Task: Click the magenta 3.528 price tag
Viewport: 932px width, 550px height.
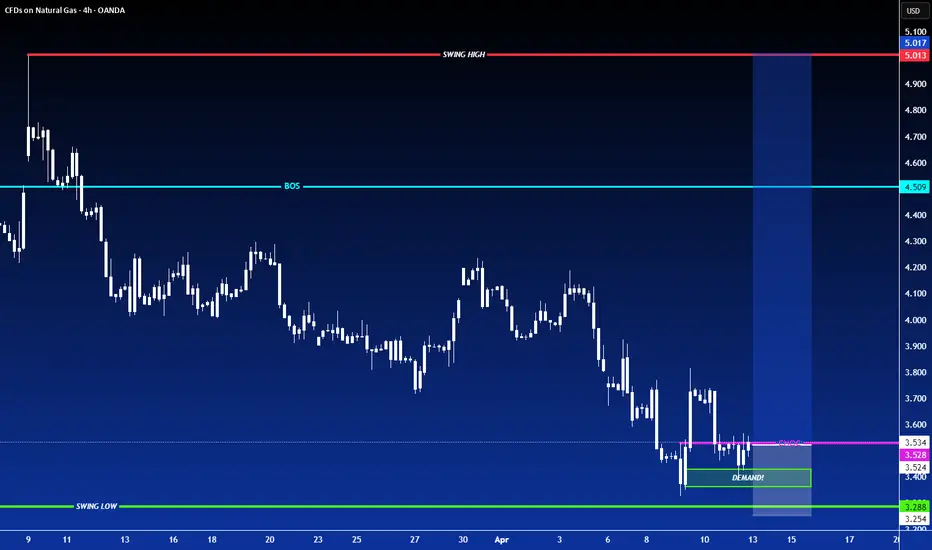Action: (x=915, y=455)
